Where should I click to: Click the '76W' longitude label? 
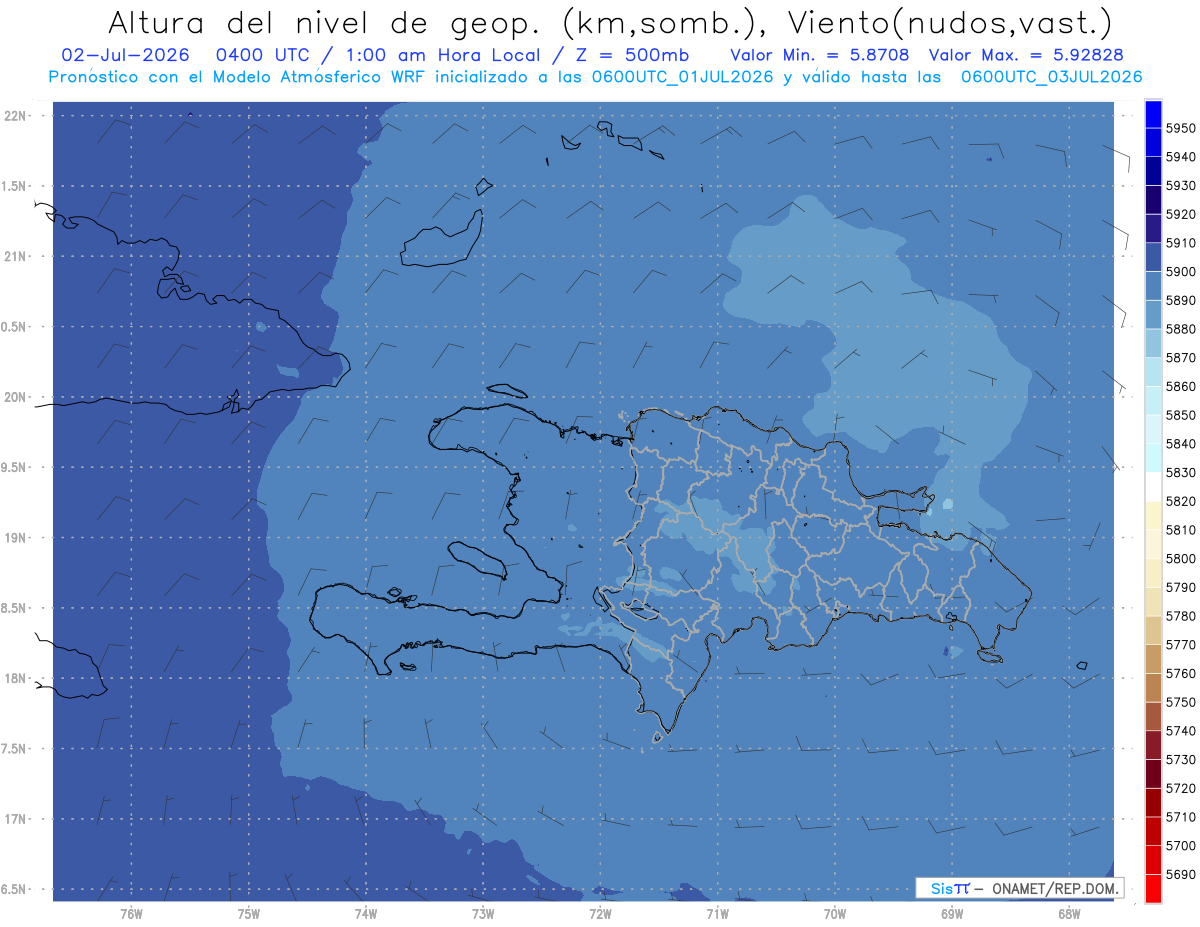(x=131, y=914)
